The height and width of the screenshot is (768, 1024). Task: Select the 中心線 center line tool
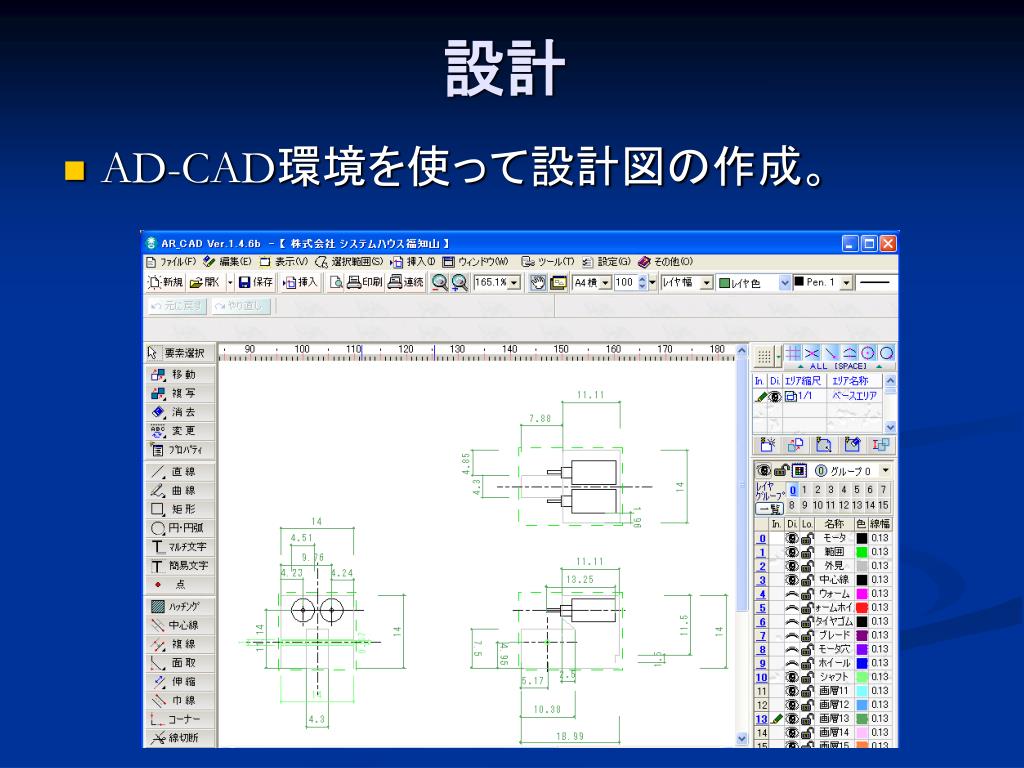click(x=180, y=625)
